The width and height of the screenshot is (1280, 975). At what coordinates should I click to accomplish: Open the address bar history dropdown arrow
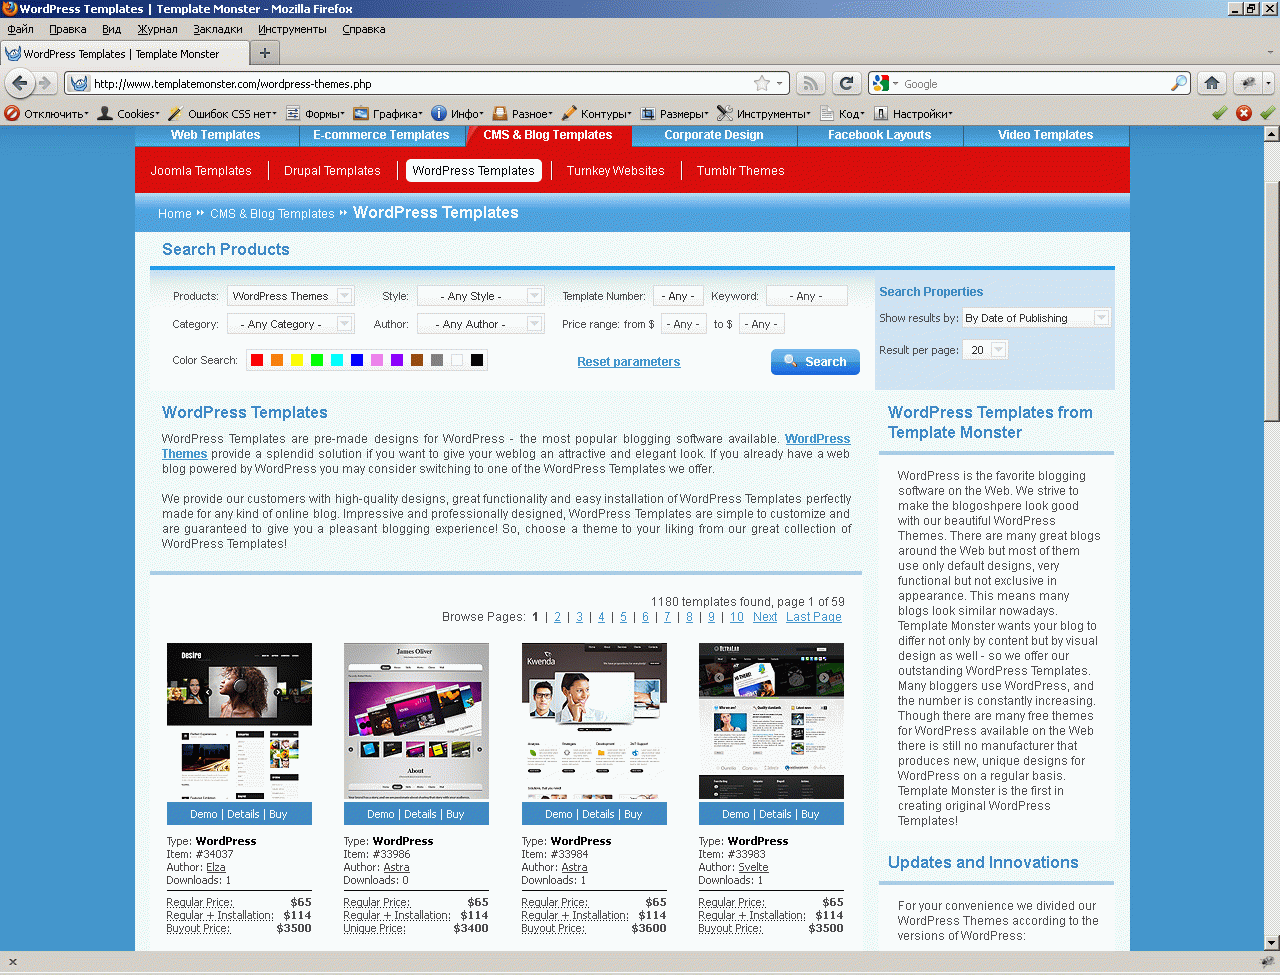[781, 83]
